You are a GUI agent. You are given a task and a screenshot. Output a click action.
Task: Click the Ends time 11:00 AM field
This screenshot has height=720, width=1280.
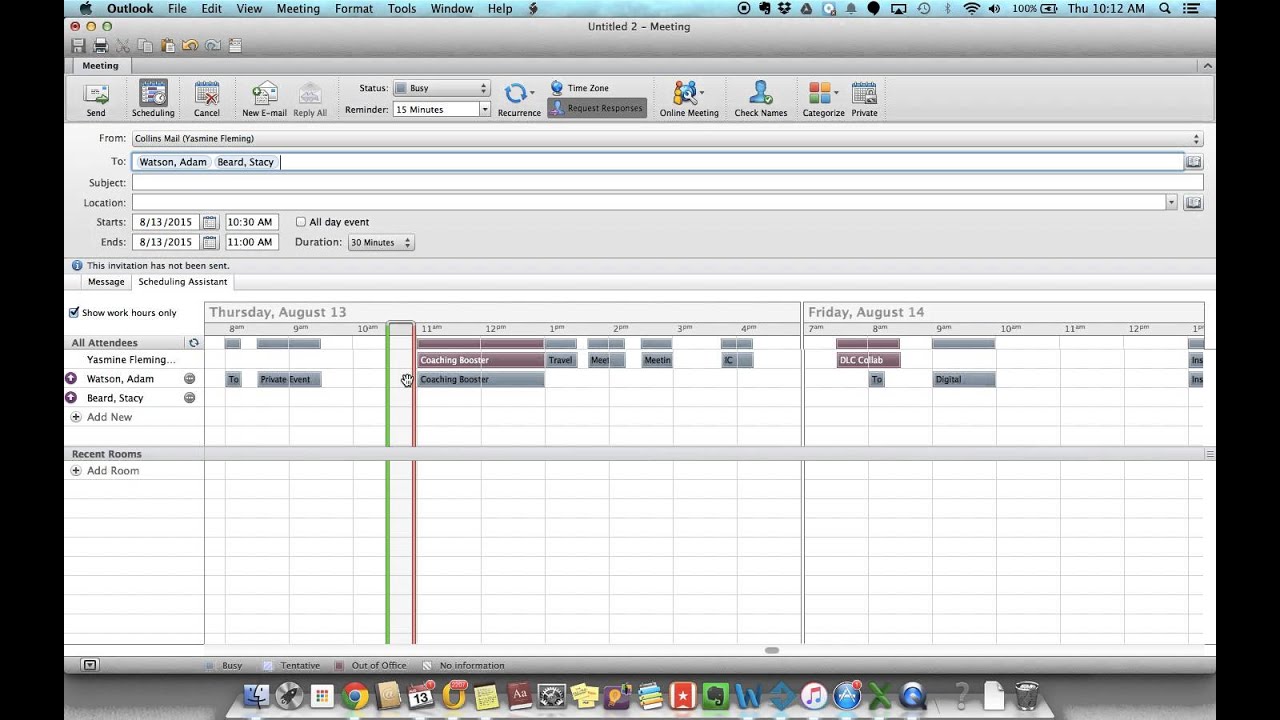(252, 242)
